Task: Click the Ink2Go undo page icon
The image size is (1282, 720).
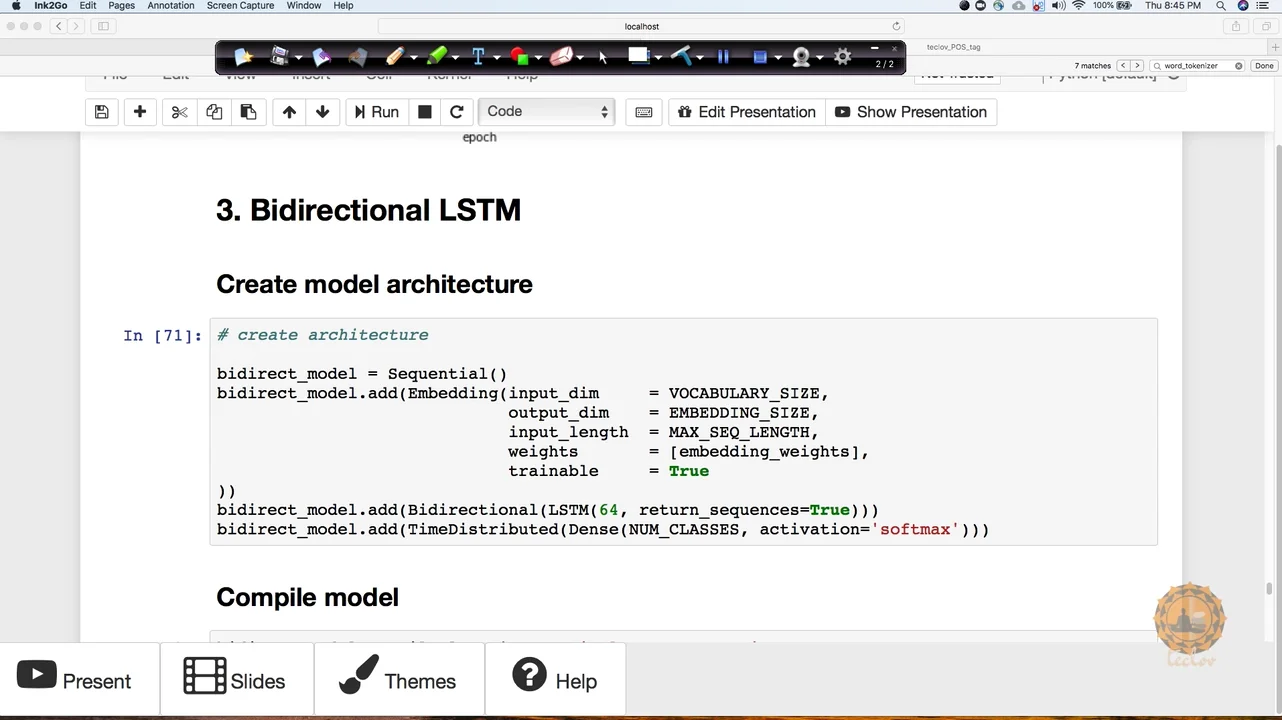Action: click(x=321, y=57)
